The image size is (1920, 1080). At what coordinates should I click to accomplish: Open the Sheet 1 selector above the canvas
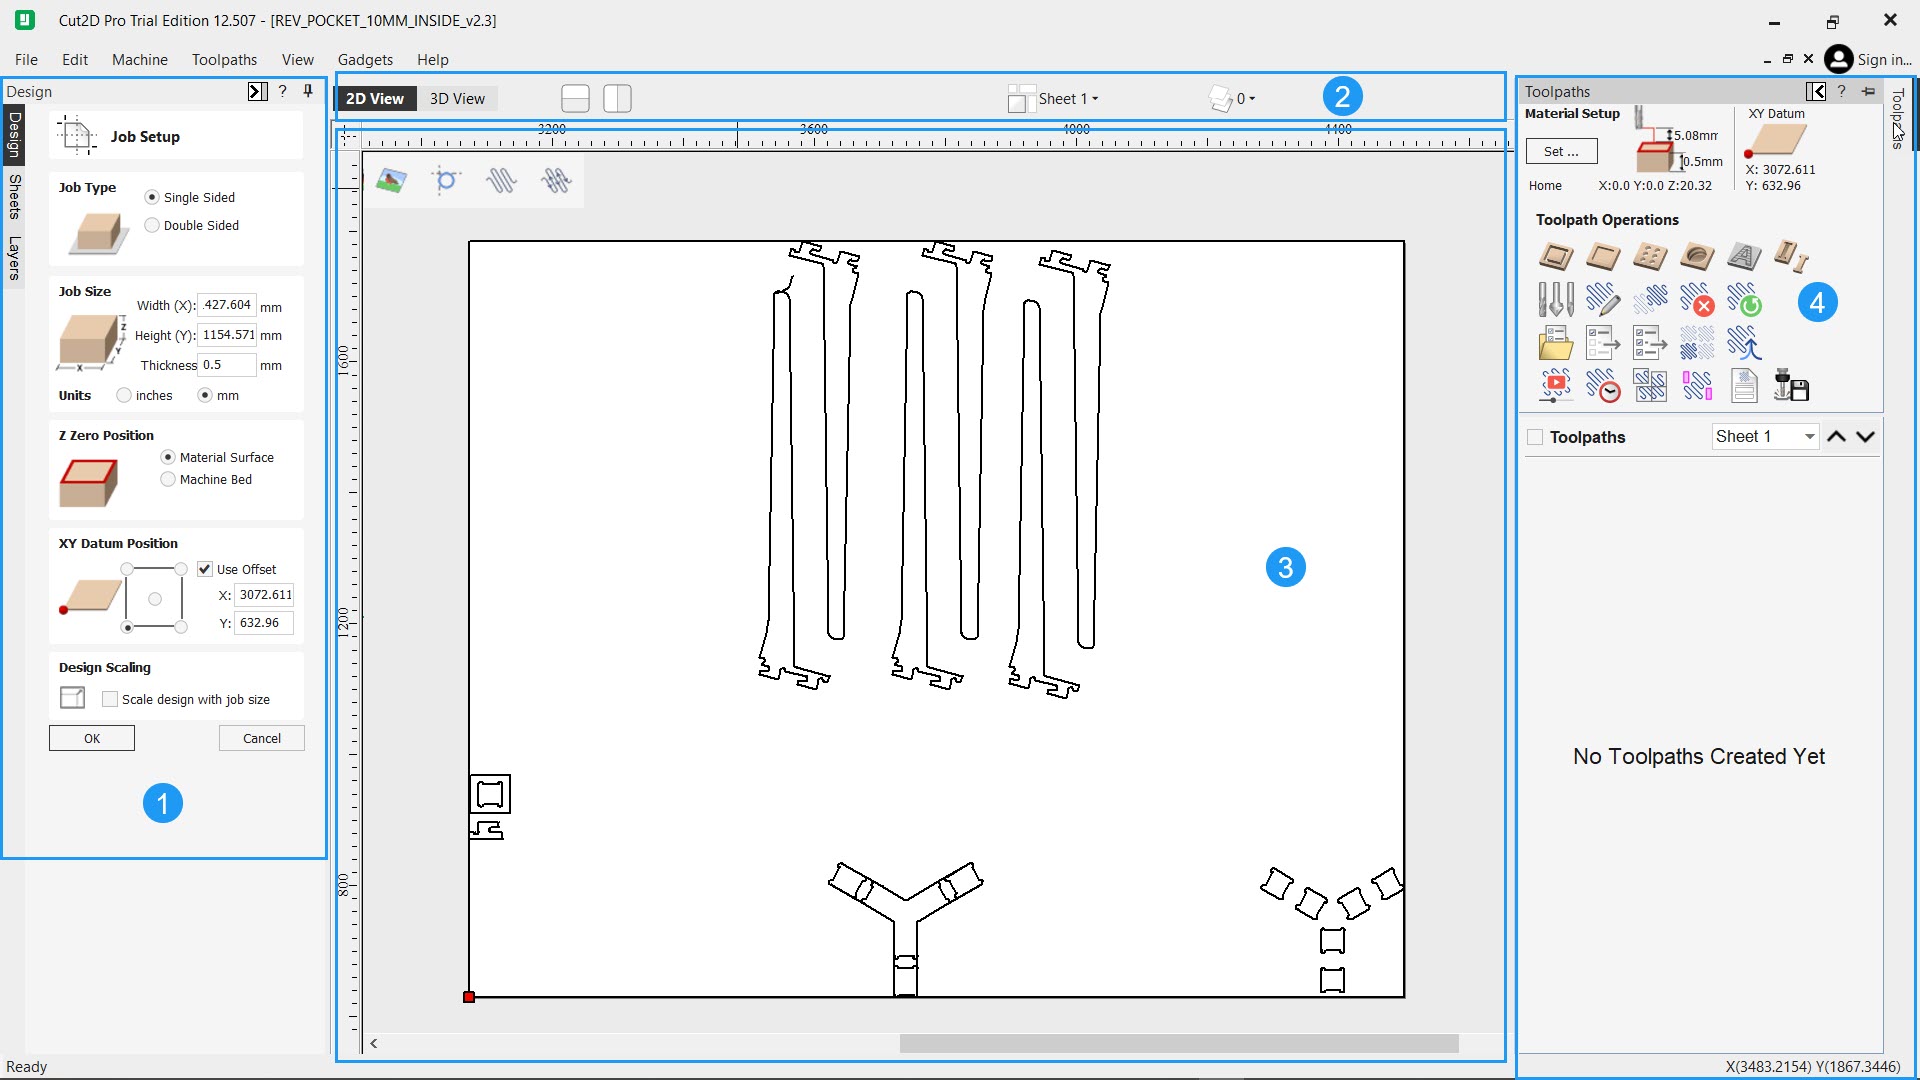pyautogui.click(x=1062, y=98)
